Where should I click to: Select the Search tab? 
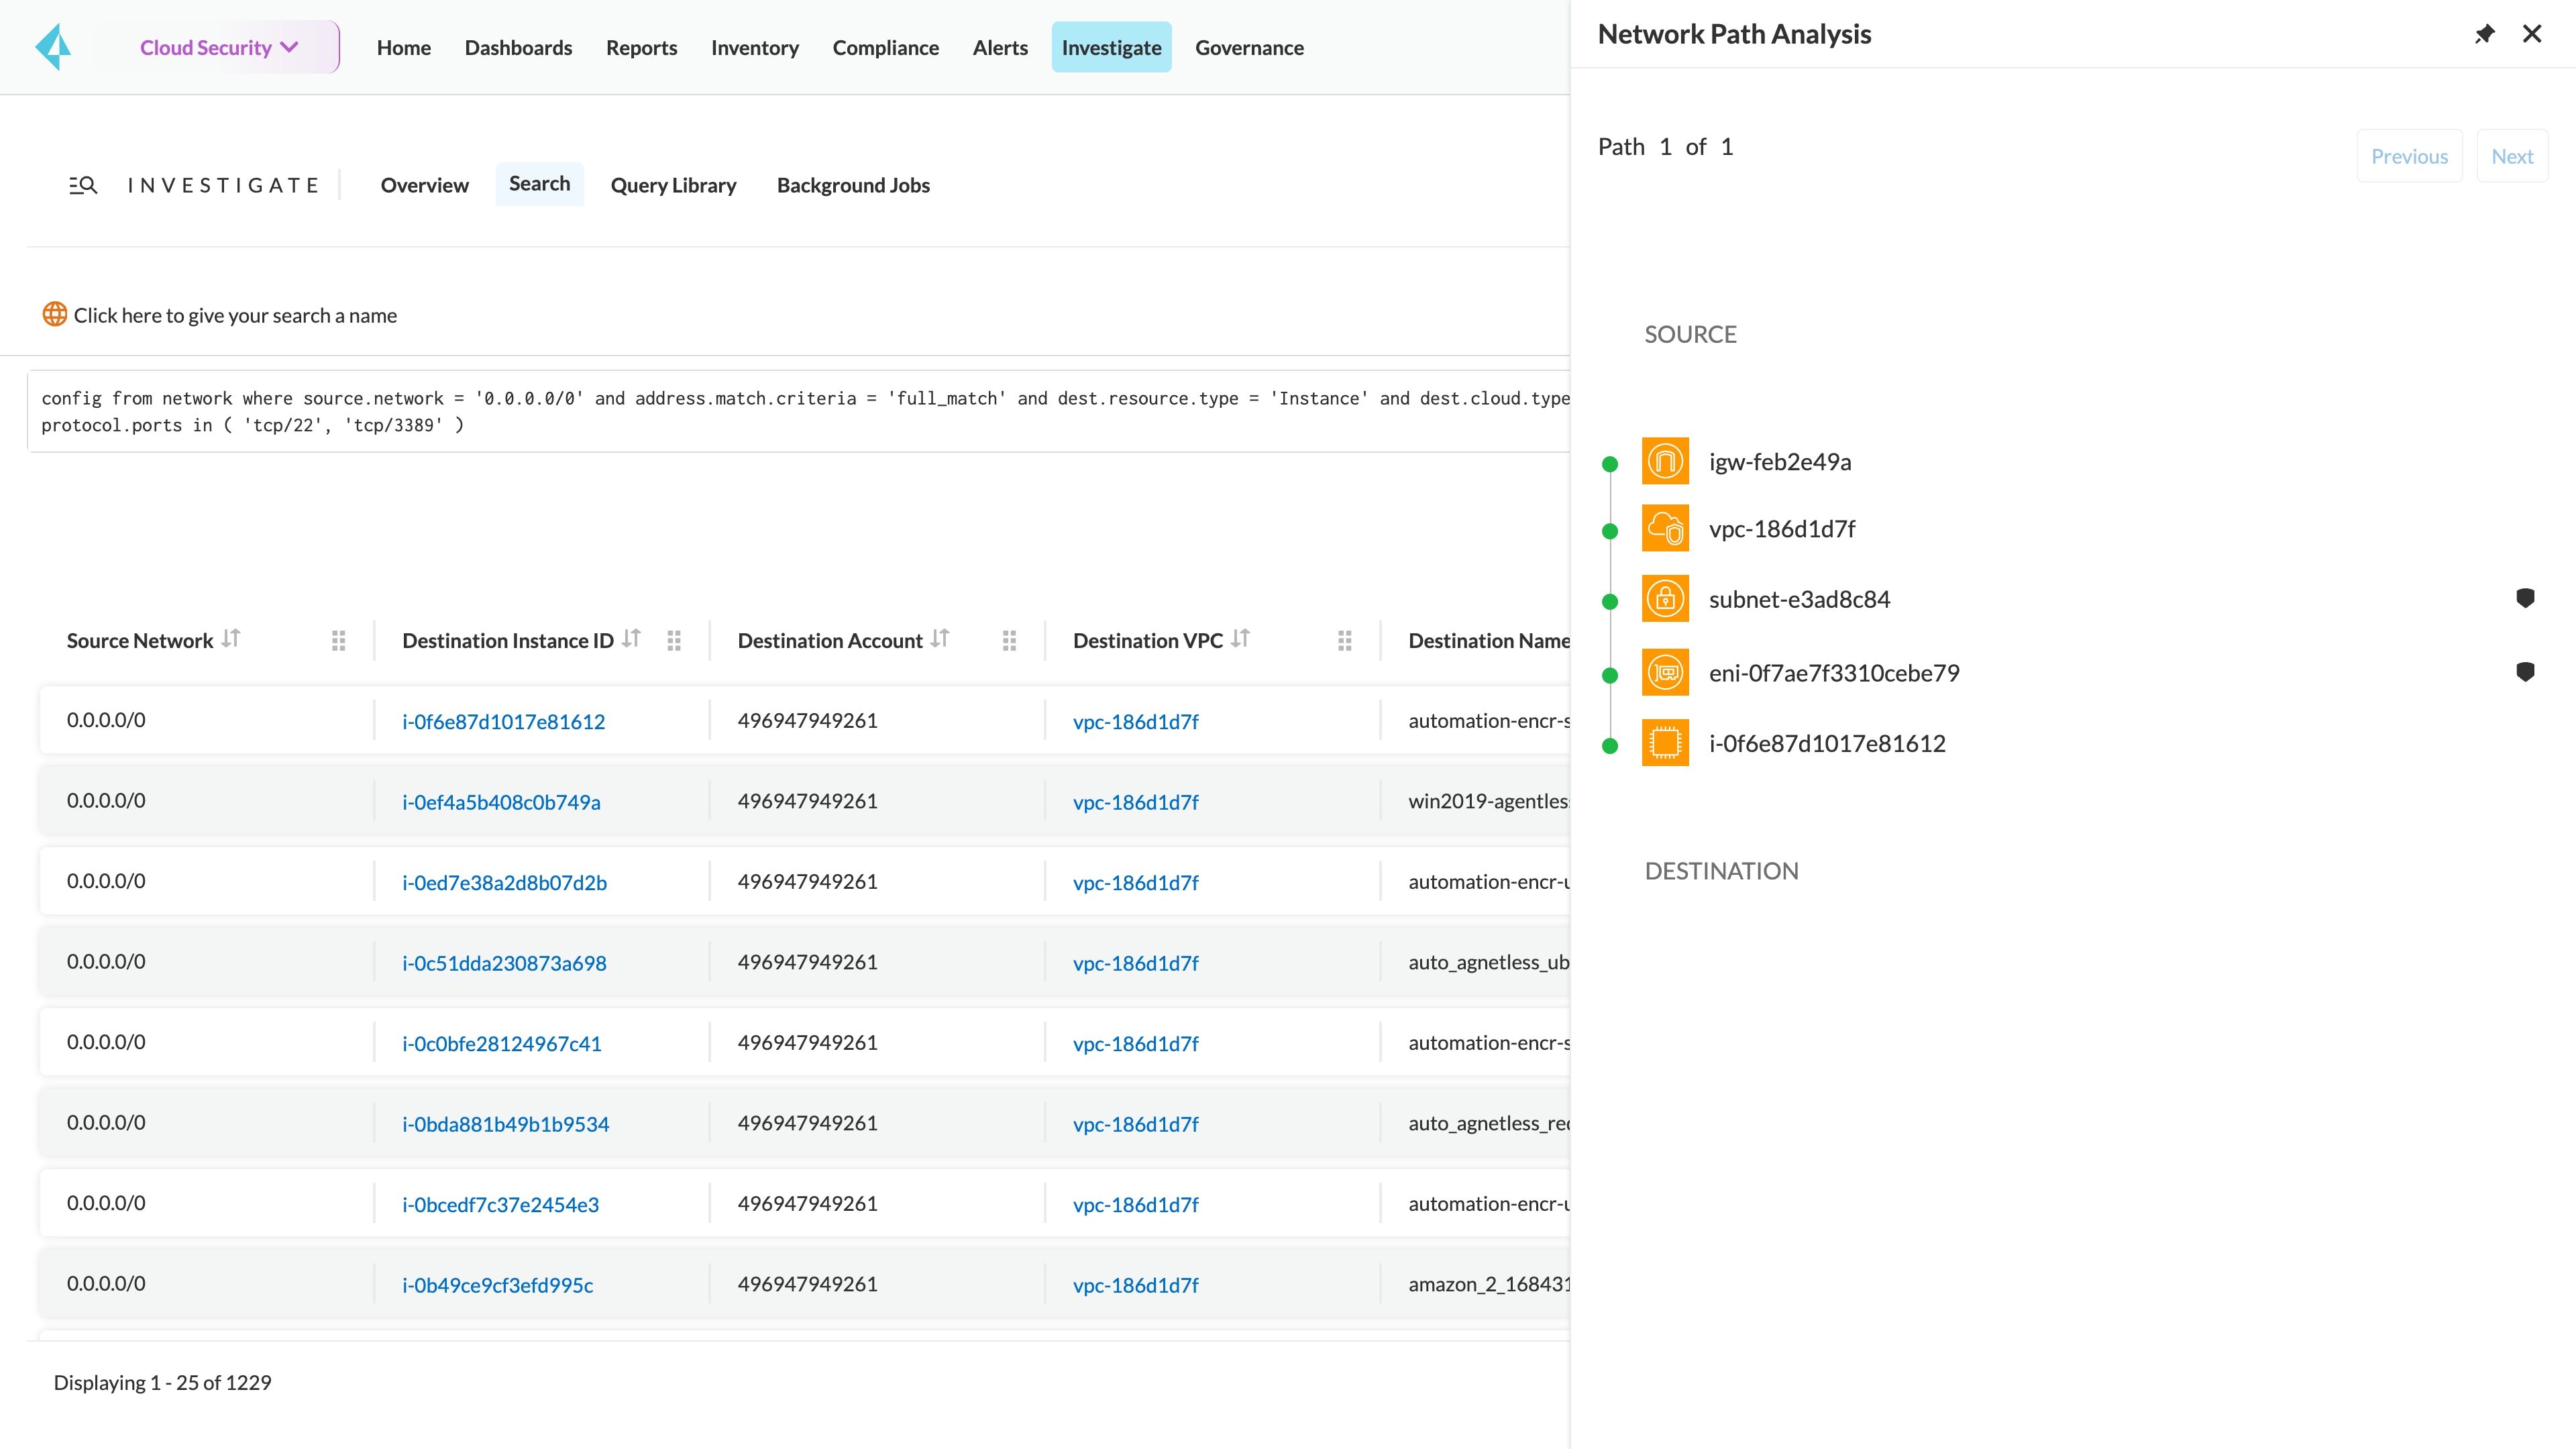[539, 182]
